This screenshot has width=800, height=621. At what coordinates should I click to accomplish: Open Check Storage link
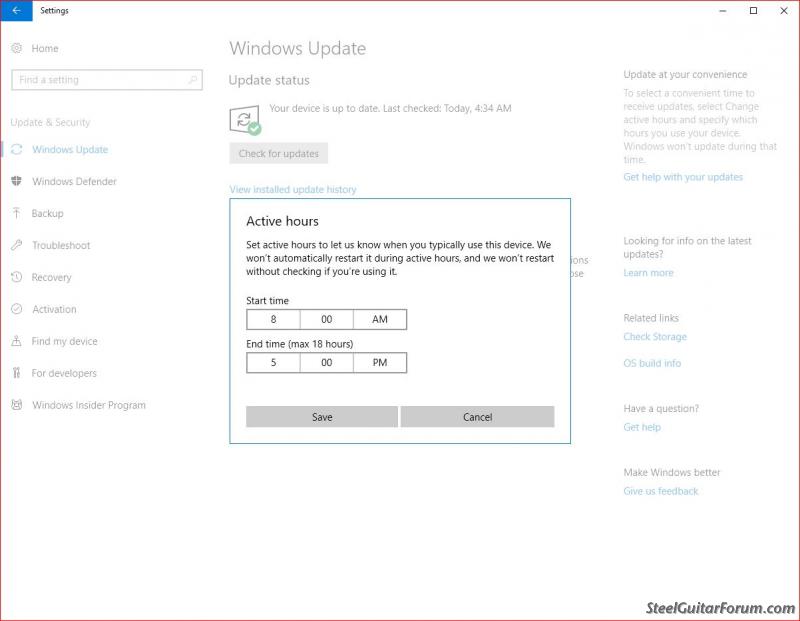[655, 337]
